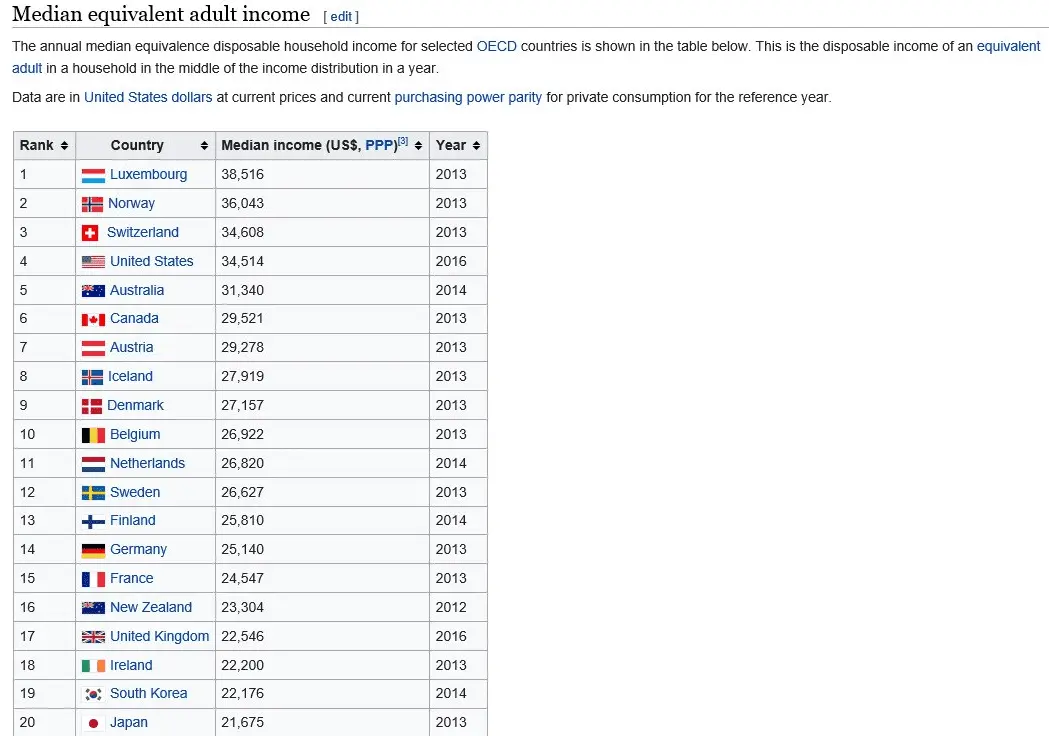
Task: Sort table by Rank column
Action: pos(64,145)
